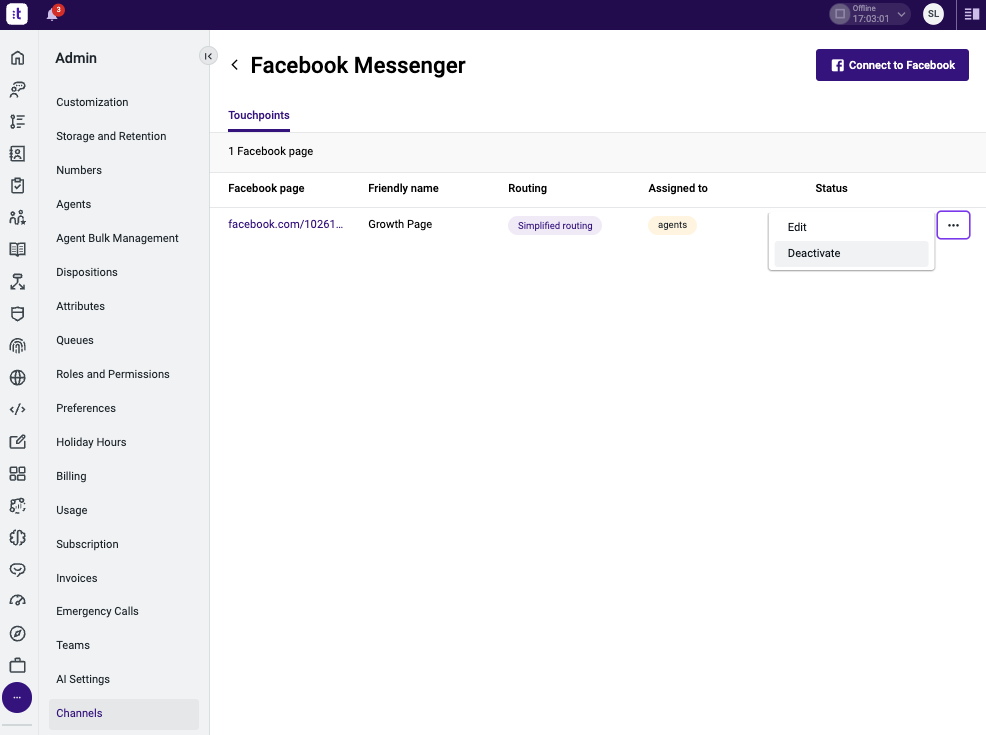Open the code brackets developer icon

18,409
